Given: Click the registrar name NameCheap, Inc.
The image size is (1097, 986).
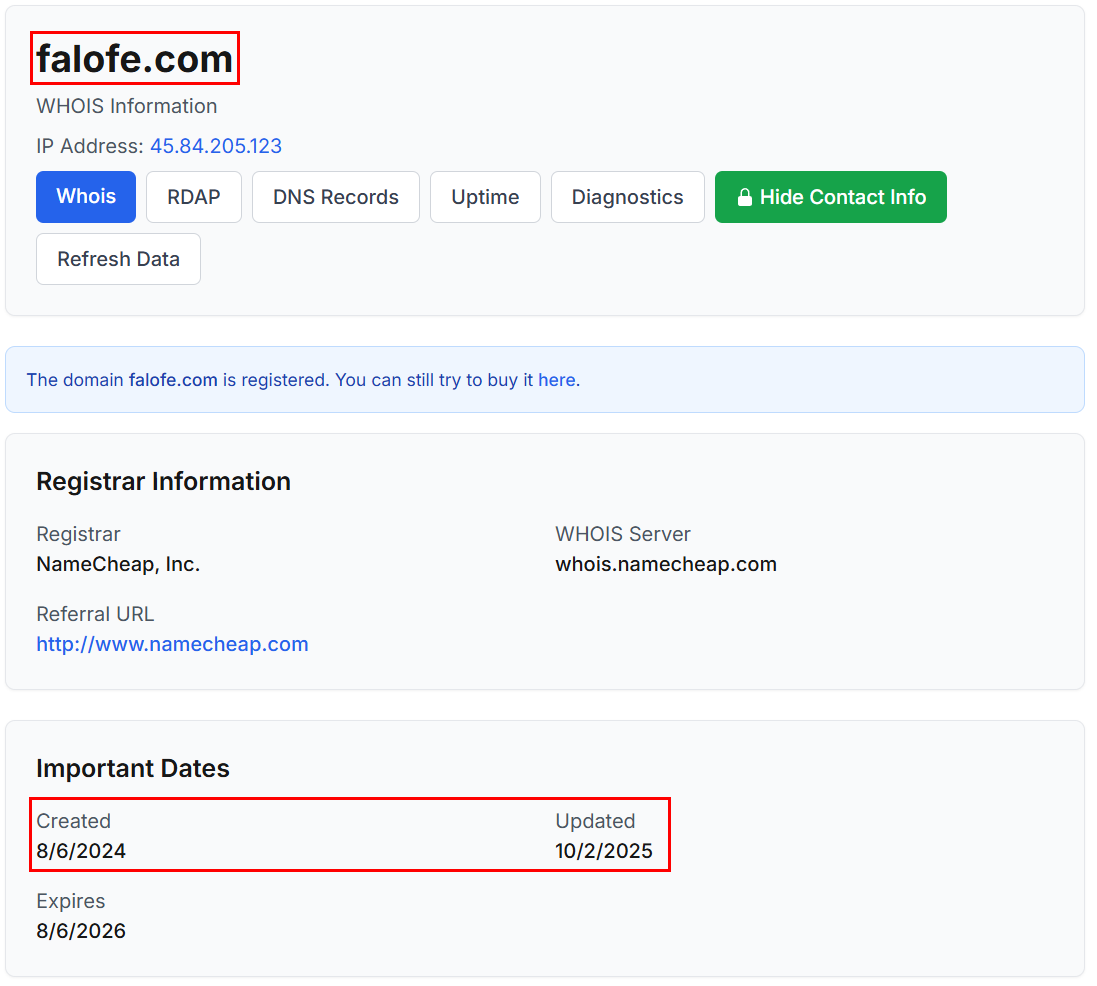Looking at the screenshot, I should (x=118, y=563).
